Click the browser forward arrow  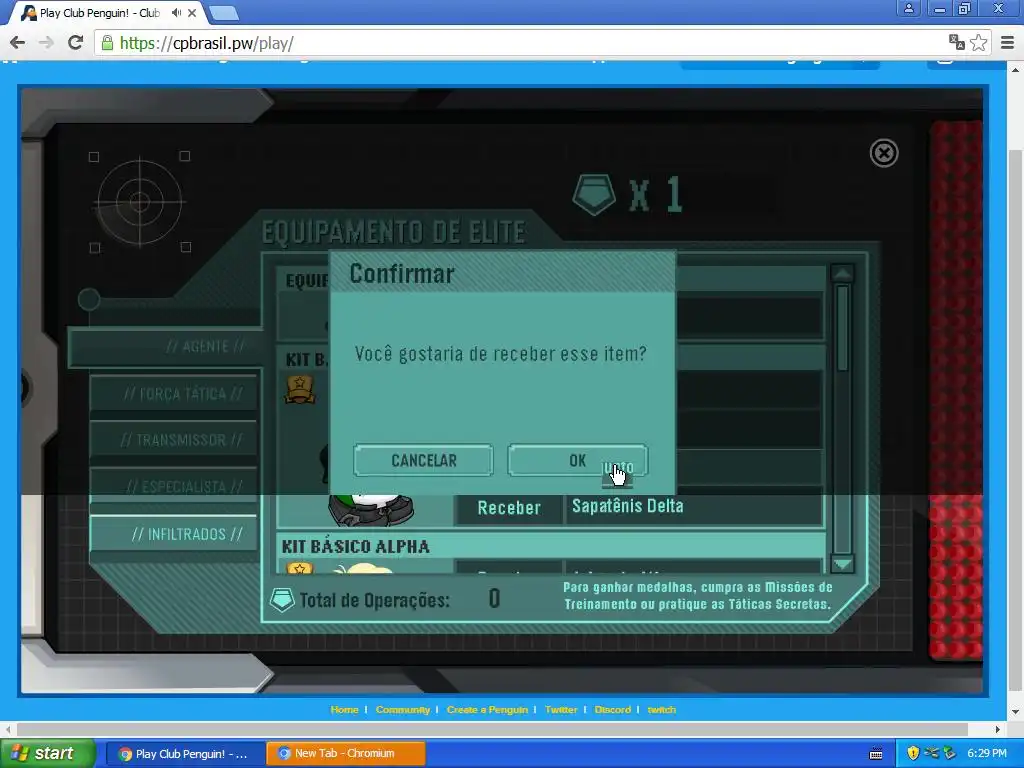coord(46,43)
